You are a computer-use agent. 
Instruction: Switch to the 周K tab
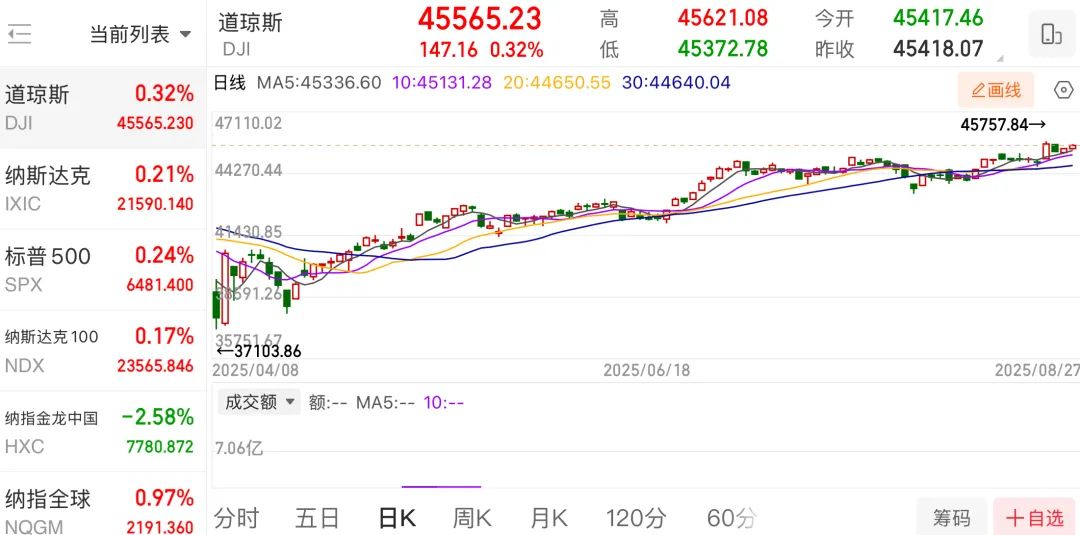472,517
